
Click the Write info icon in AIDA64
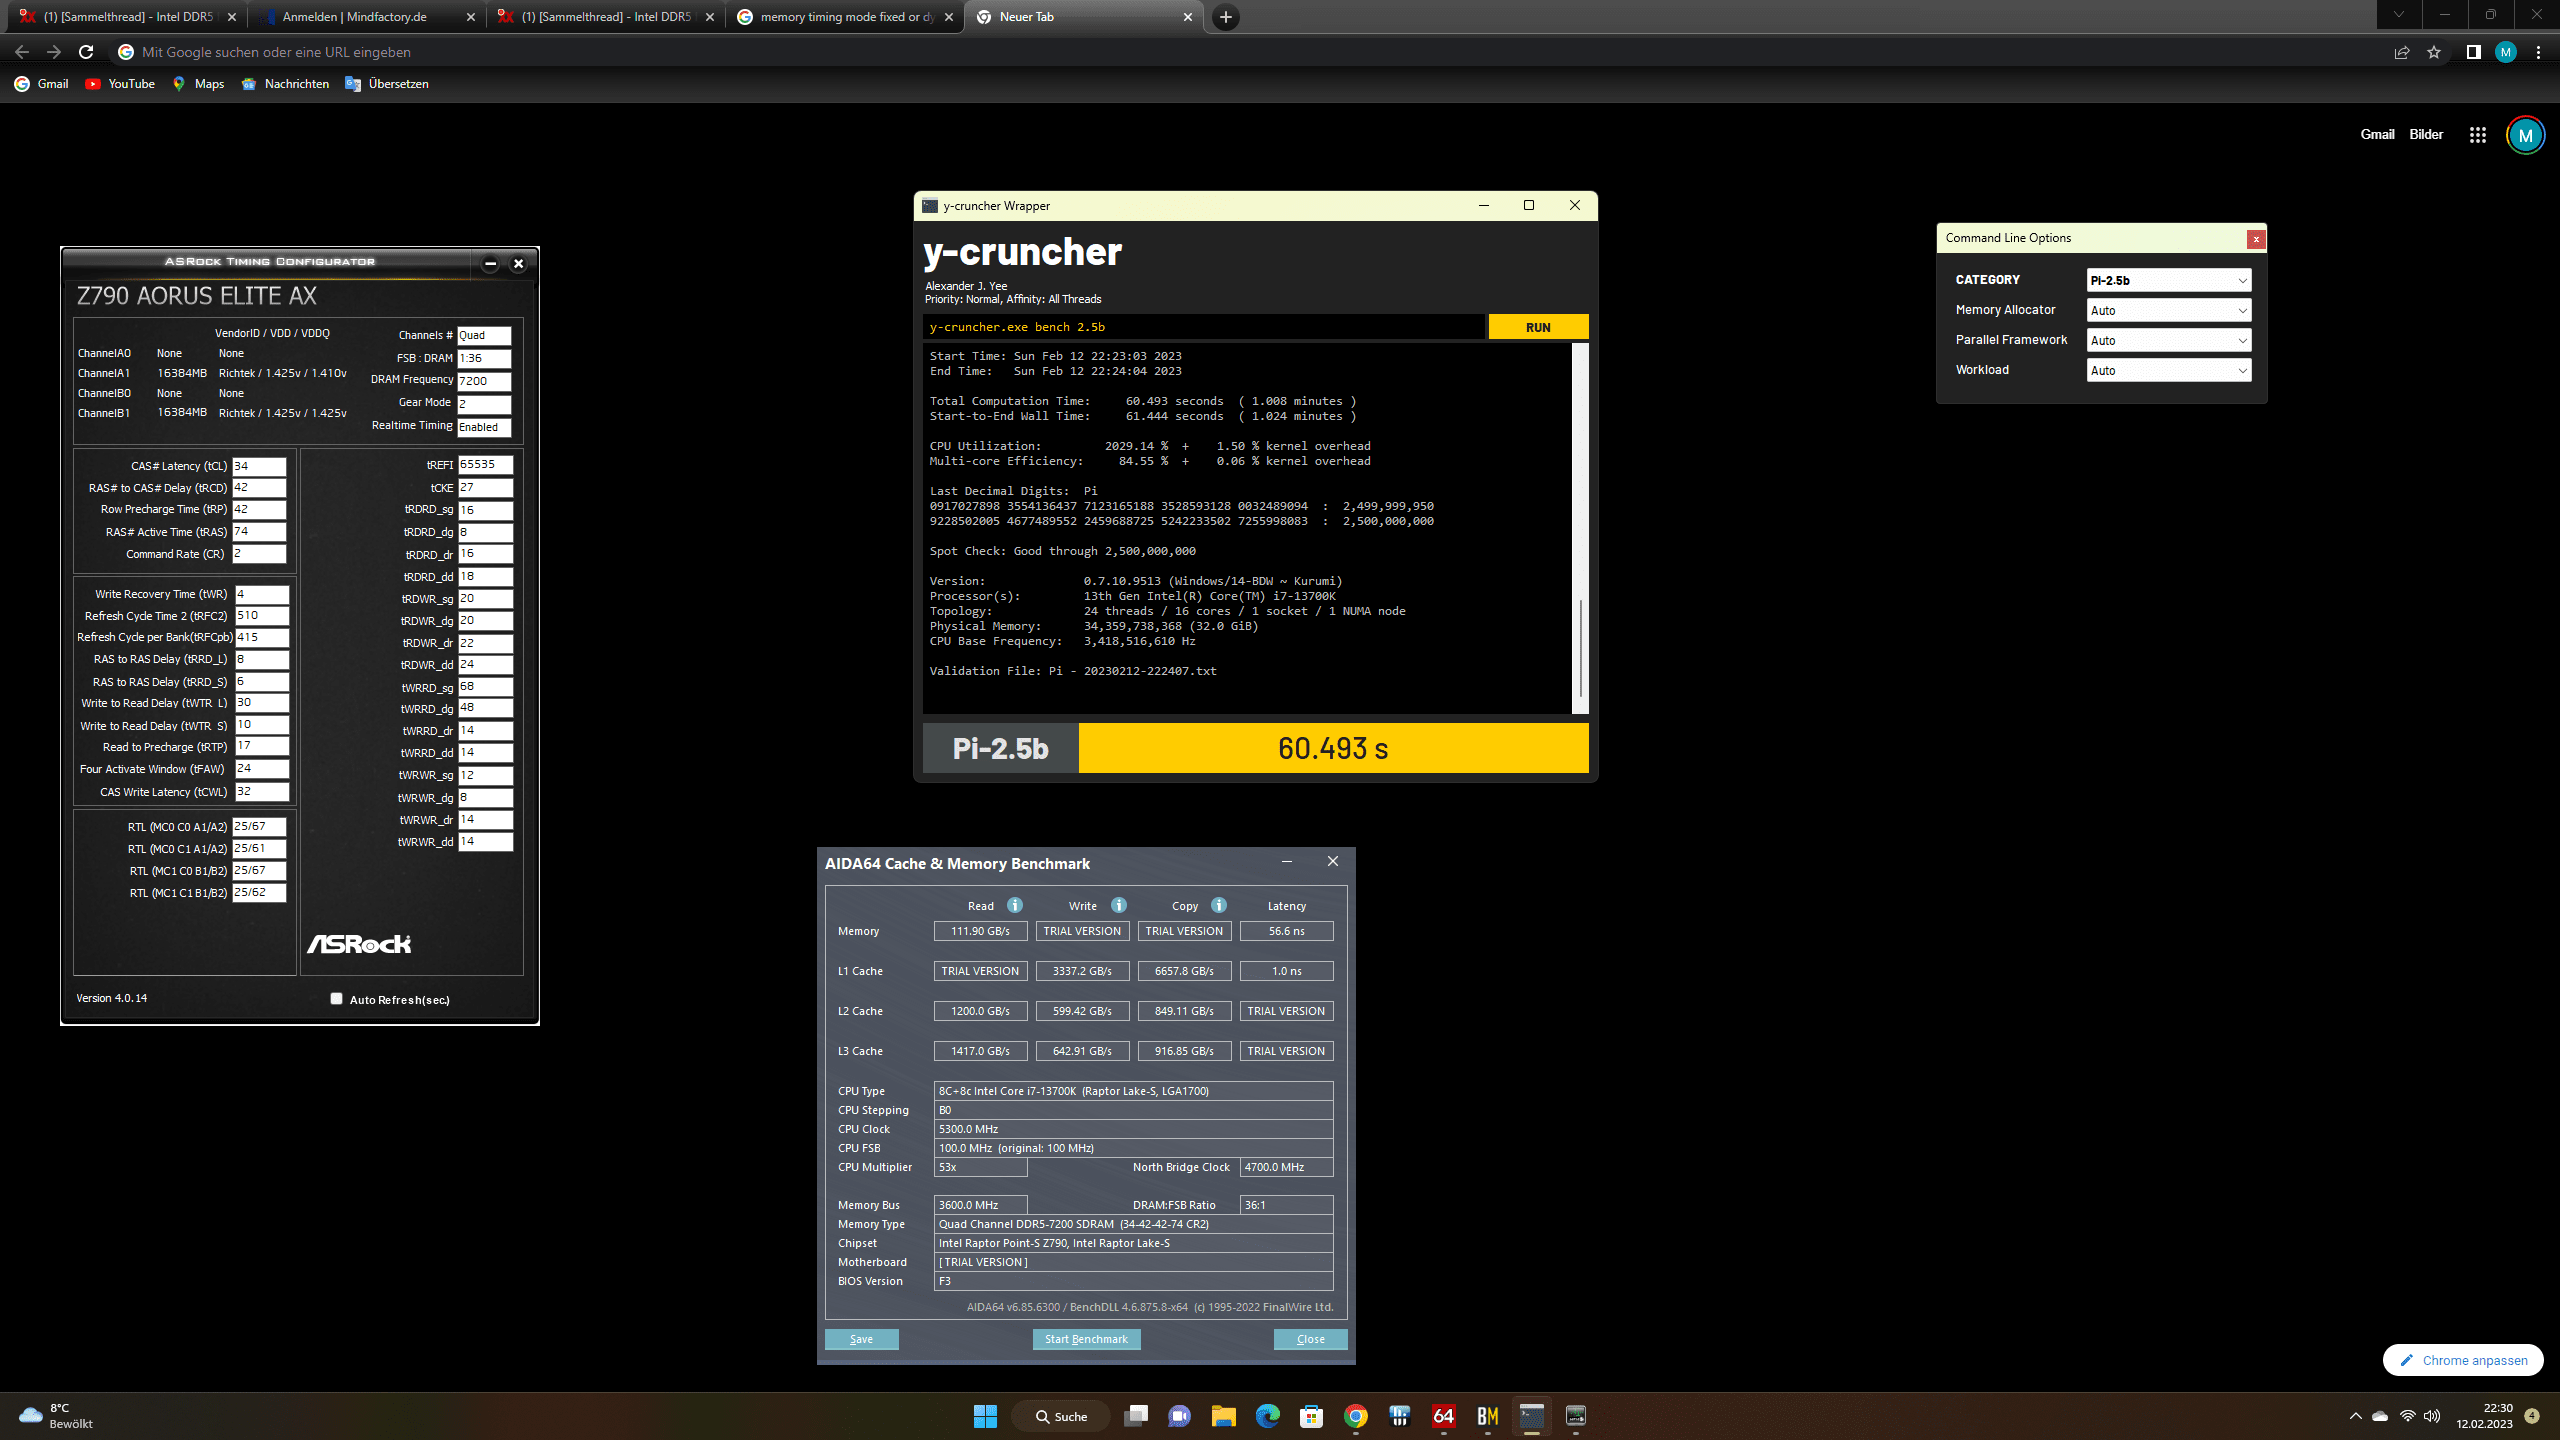pos(1119,905)
